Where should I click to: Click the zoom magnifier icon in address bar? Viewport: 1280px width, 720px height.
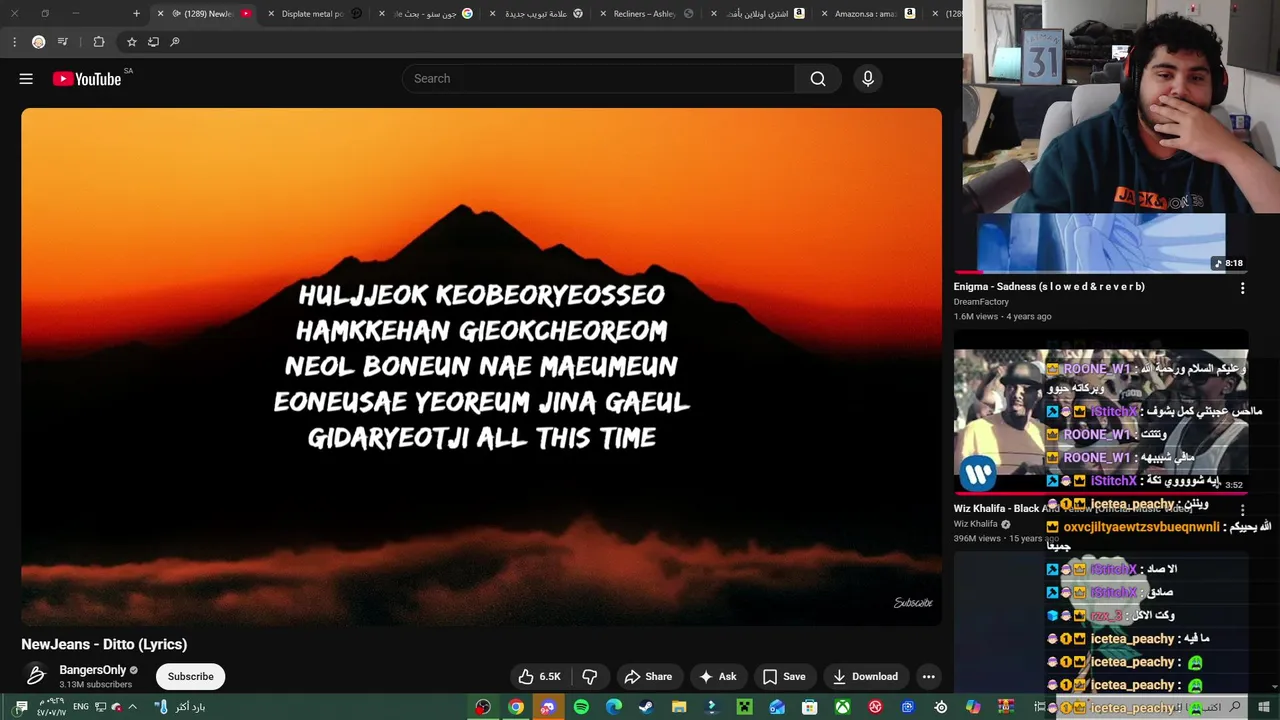click(175, 42)
